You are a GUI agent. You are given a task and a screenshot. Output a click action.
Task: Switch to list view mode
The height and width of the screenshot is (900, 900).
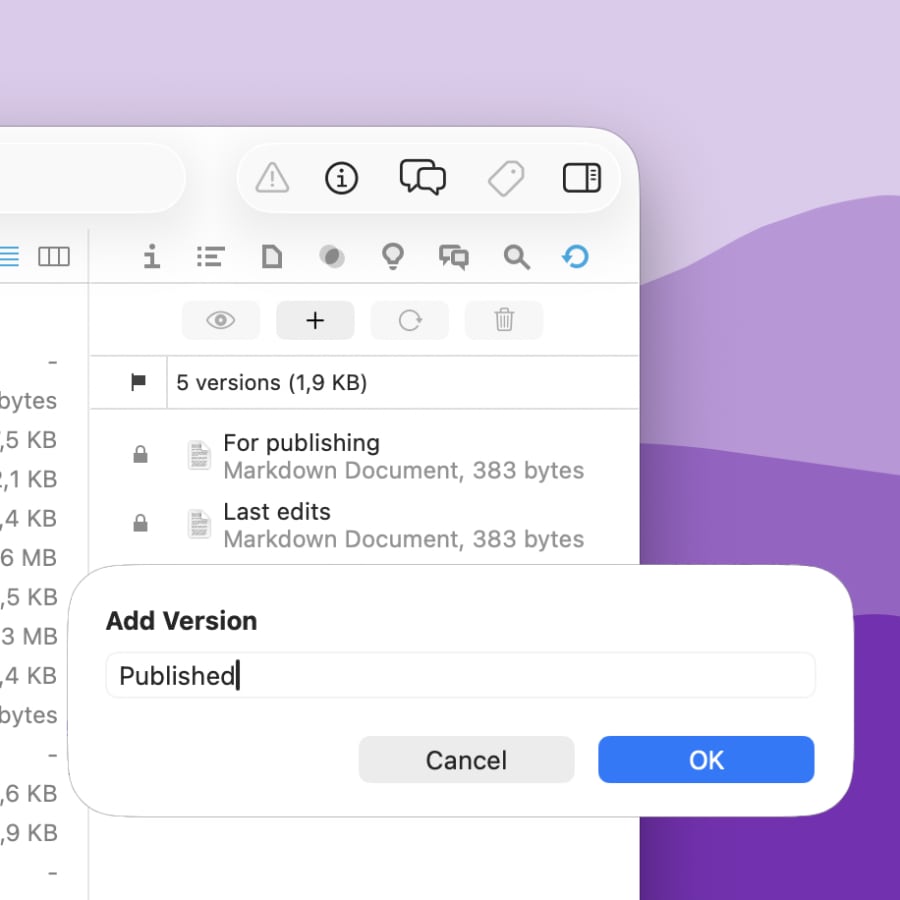(x=8, y=257)
